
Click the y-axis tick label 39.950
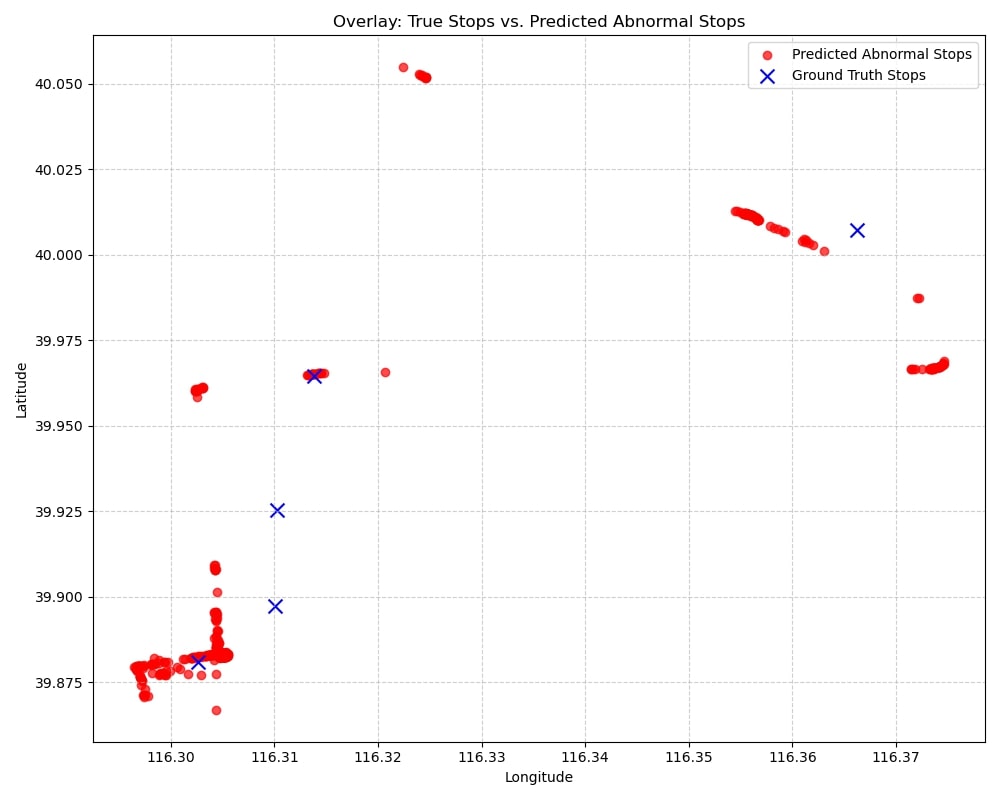coord(59,426)
